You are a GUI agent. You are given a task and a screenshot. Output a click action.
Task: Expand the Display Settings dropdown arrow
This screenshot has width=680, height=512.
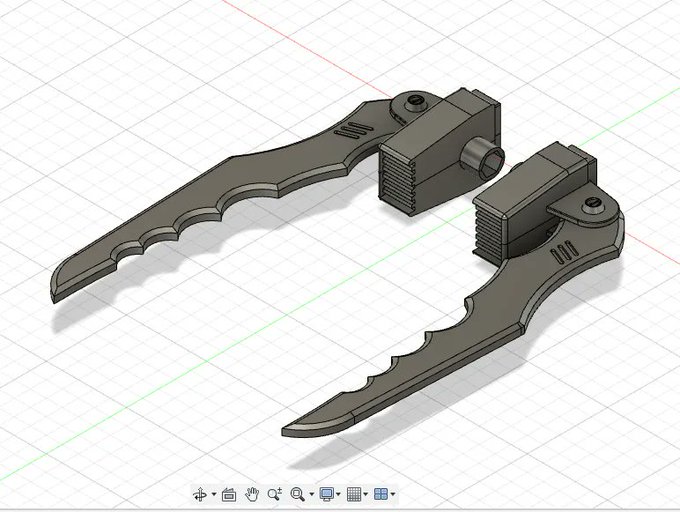pyautogui.click(x=338, y=494)
